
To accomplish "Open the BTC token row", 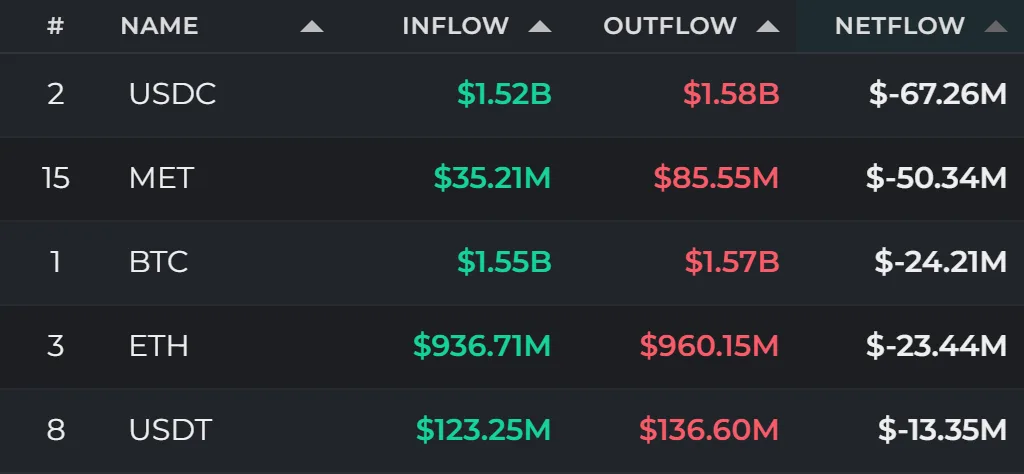I will coord(512,262).
